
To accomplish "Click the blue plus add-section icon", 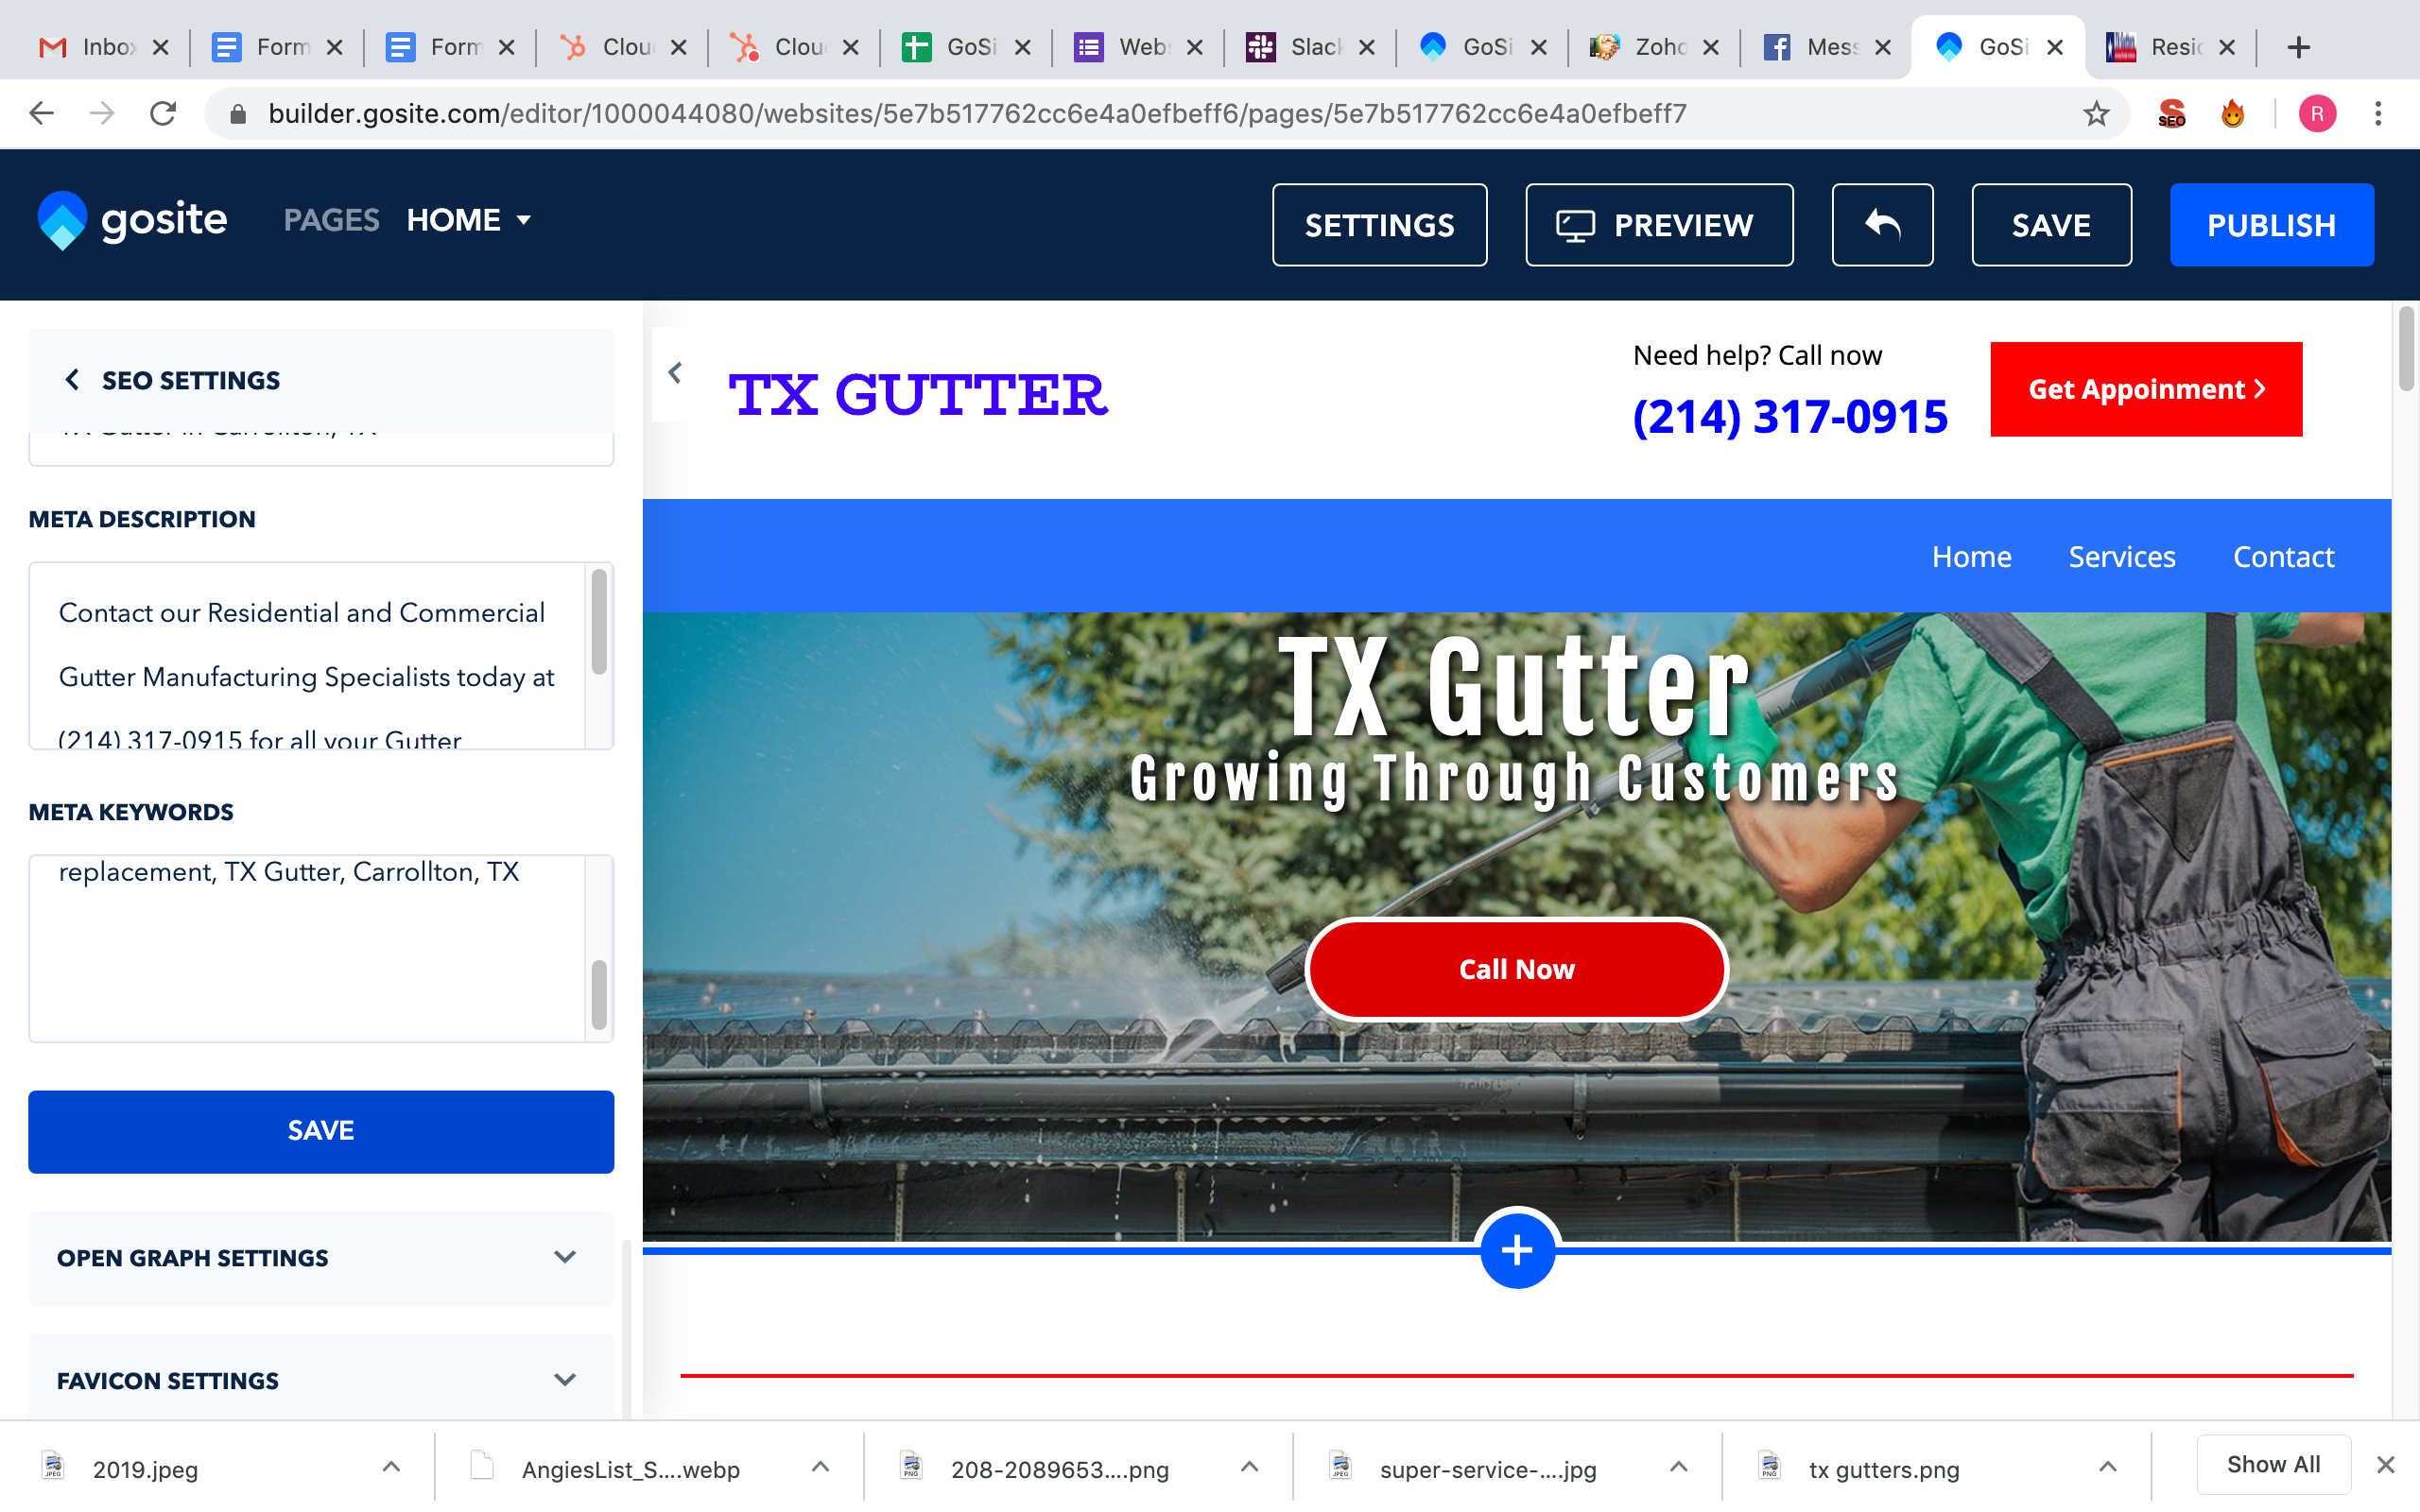I will 1516,1250.
